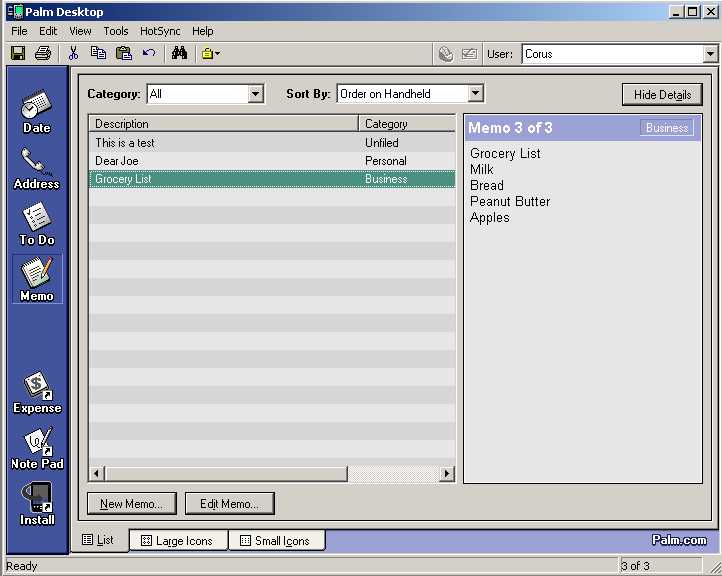Click the Print toolbar icon

pyautogui.click(x=43, y=53)
